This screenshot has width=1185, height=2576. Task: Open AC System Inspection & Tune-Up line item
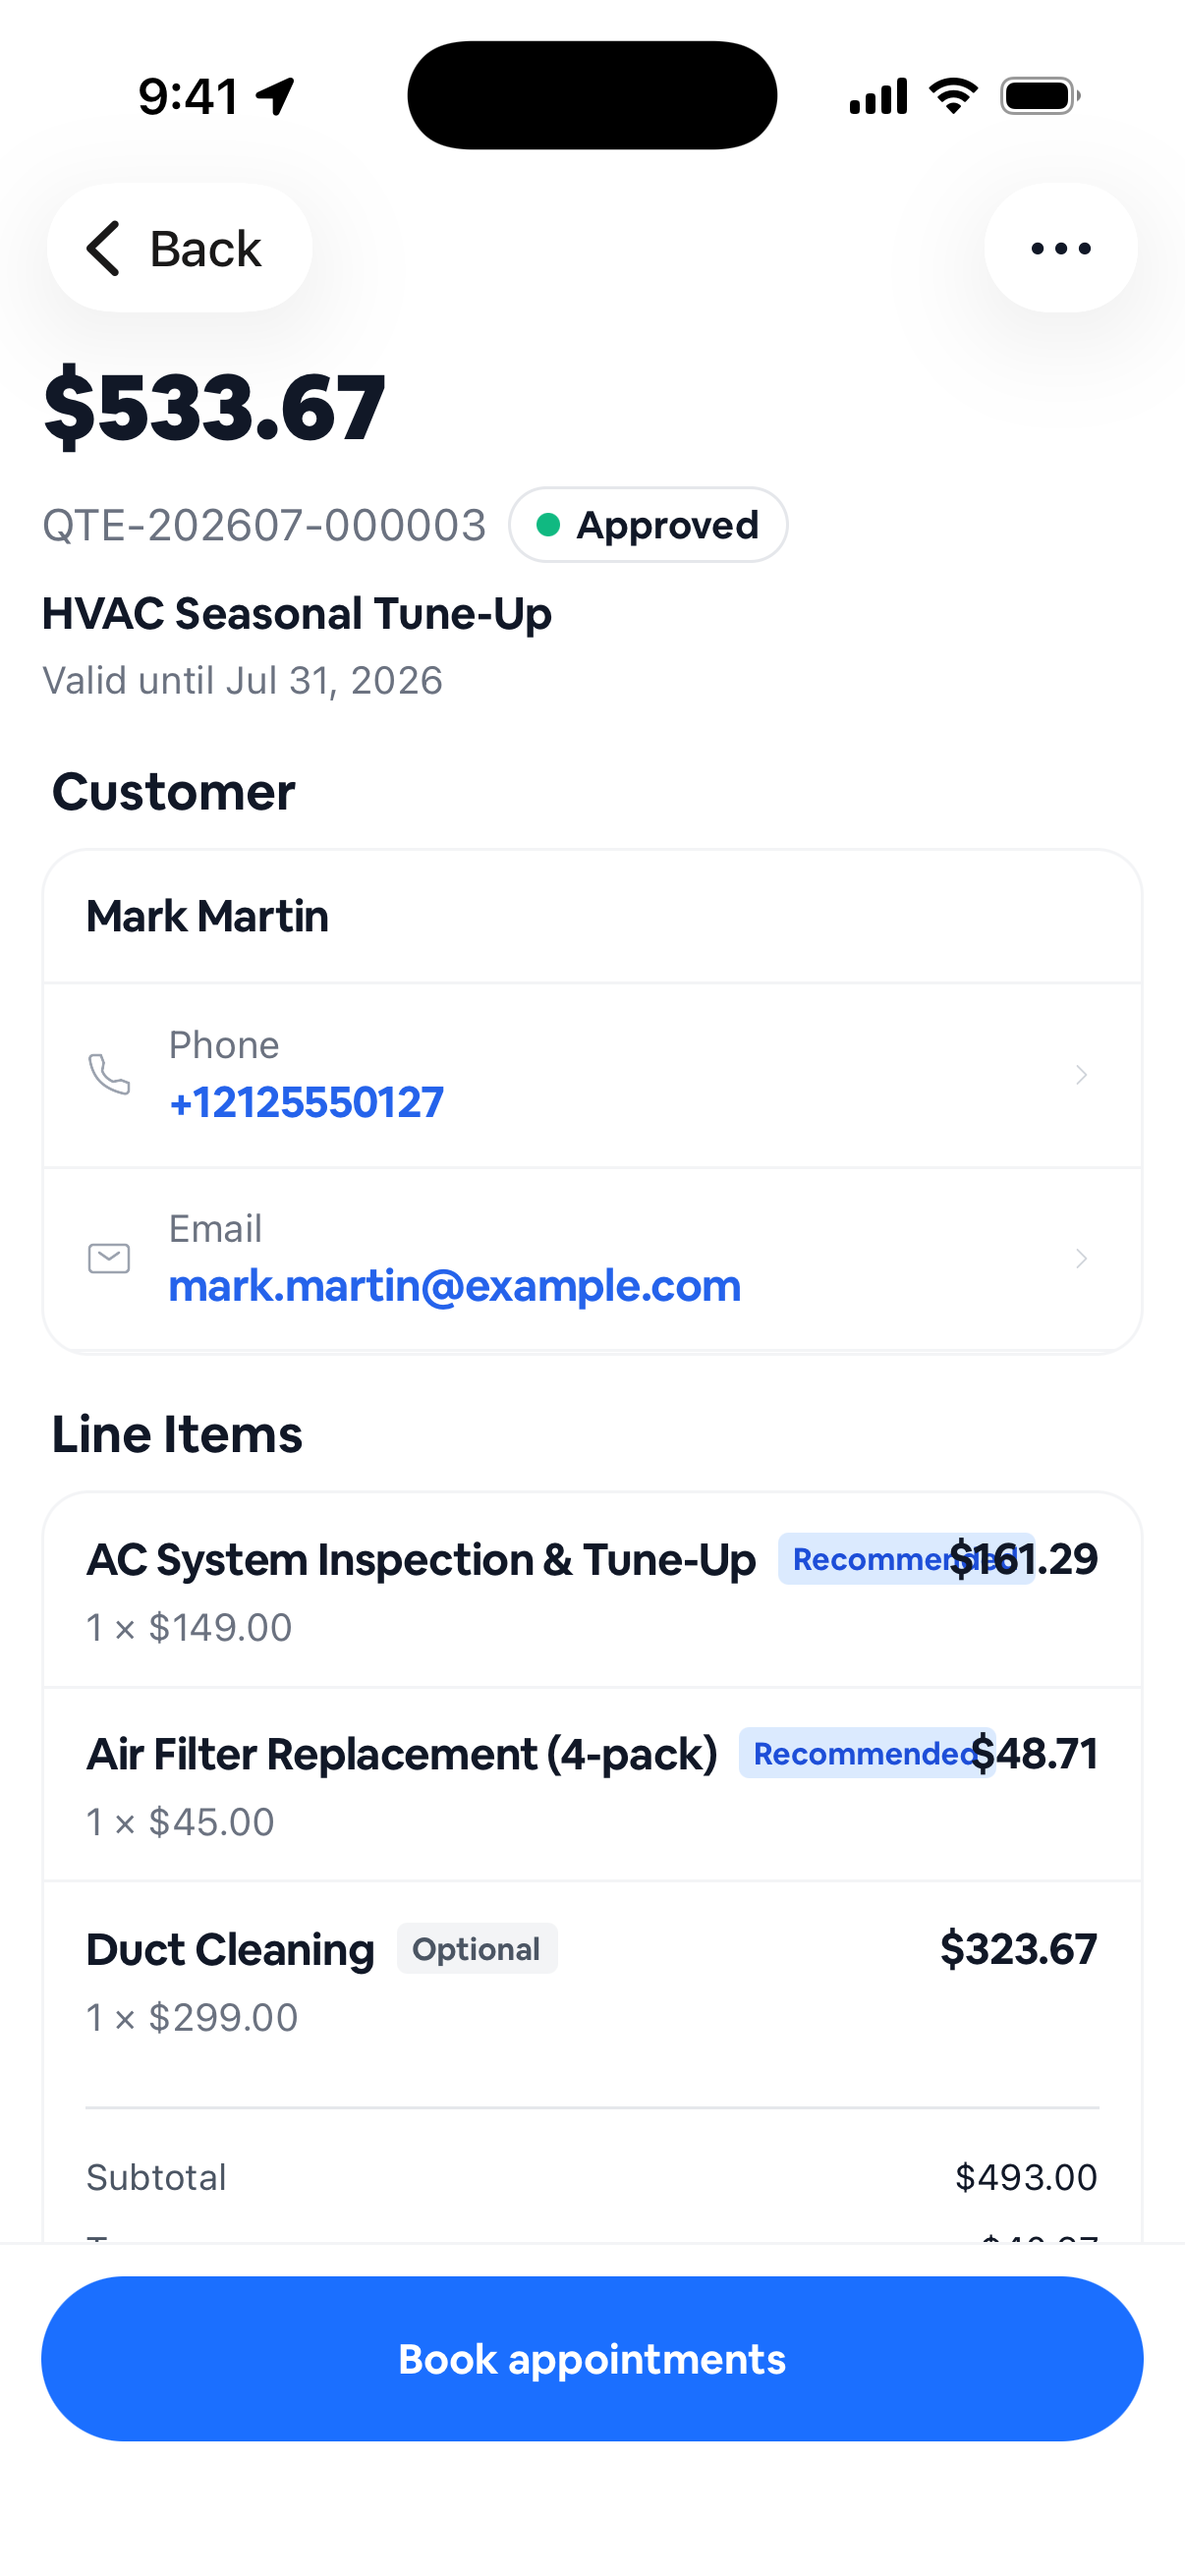(592, 1590)
